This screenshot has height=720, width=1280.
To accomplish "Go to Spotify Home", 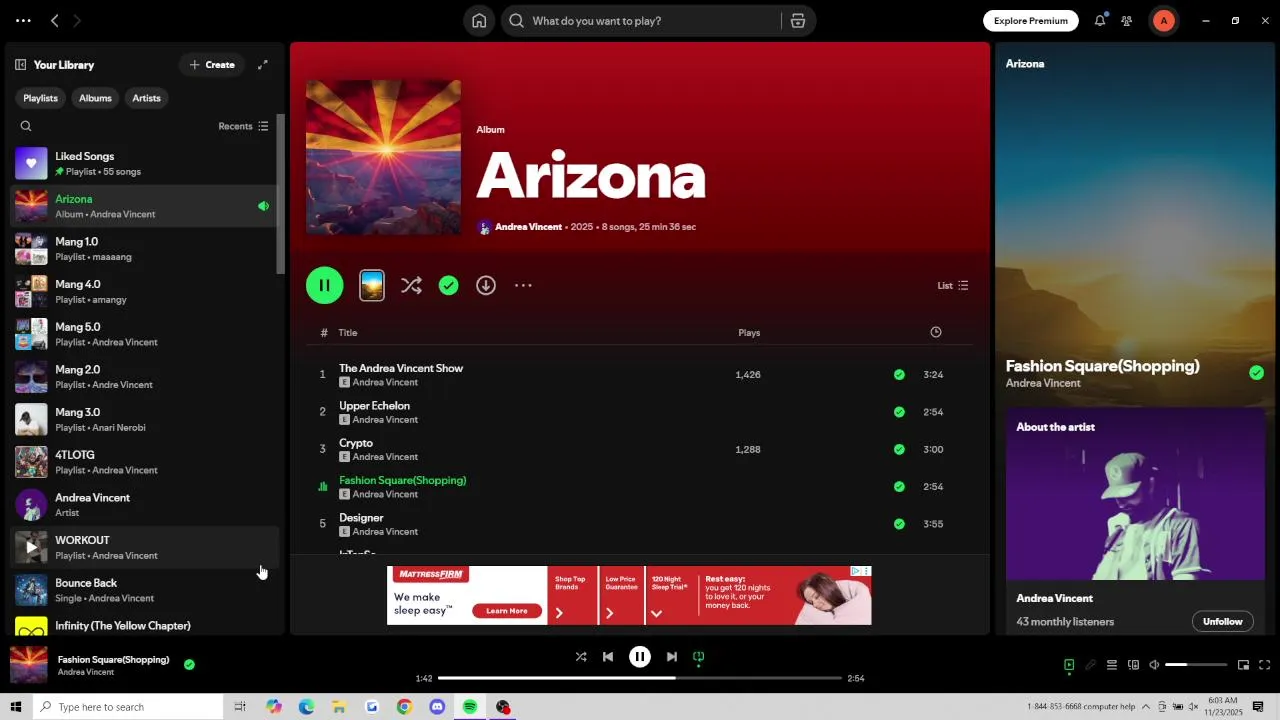I will pos(479,21).
